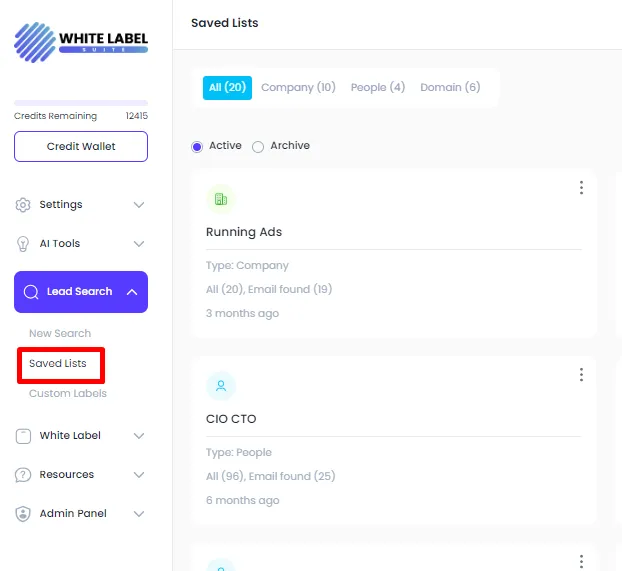Image resolution: width=622 pixels, height=571 pixels.
Task: Expand the Admin Panel chevron
Action: [139, 513]
